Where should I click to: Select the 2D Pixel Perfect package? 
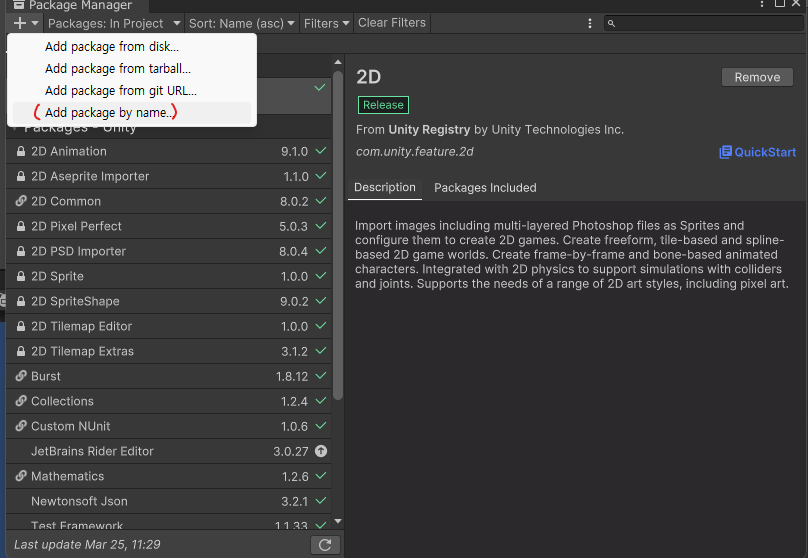[x=169, y=226]
